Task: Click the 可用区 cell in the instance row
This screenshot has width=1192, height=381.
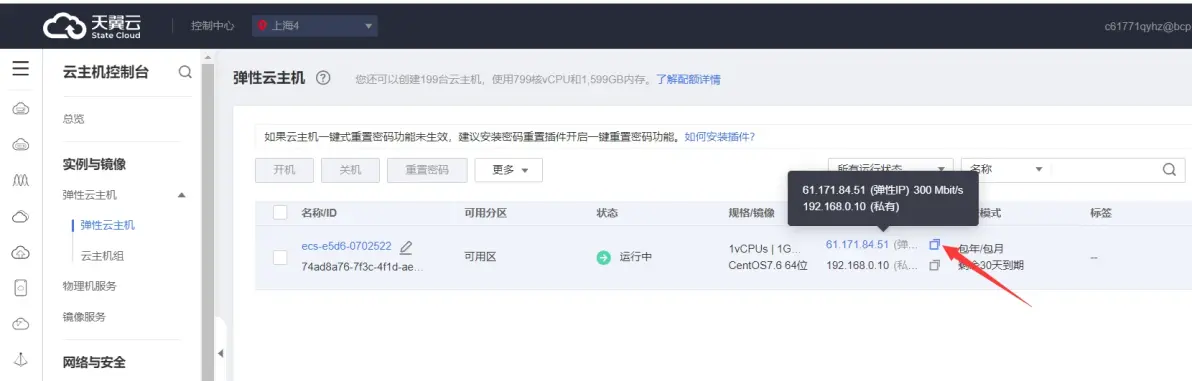Action: (480, 258)
